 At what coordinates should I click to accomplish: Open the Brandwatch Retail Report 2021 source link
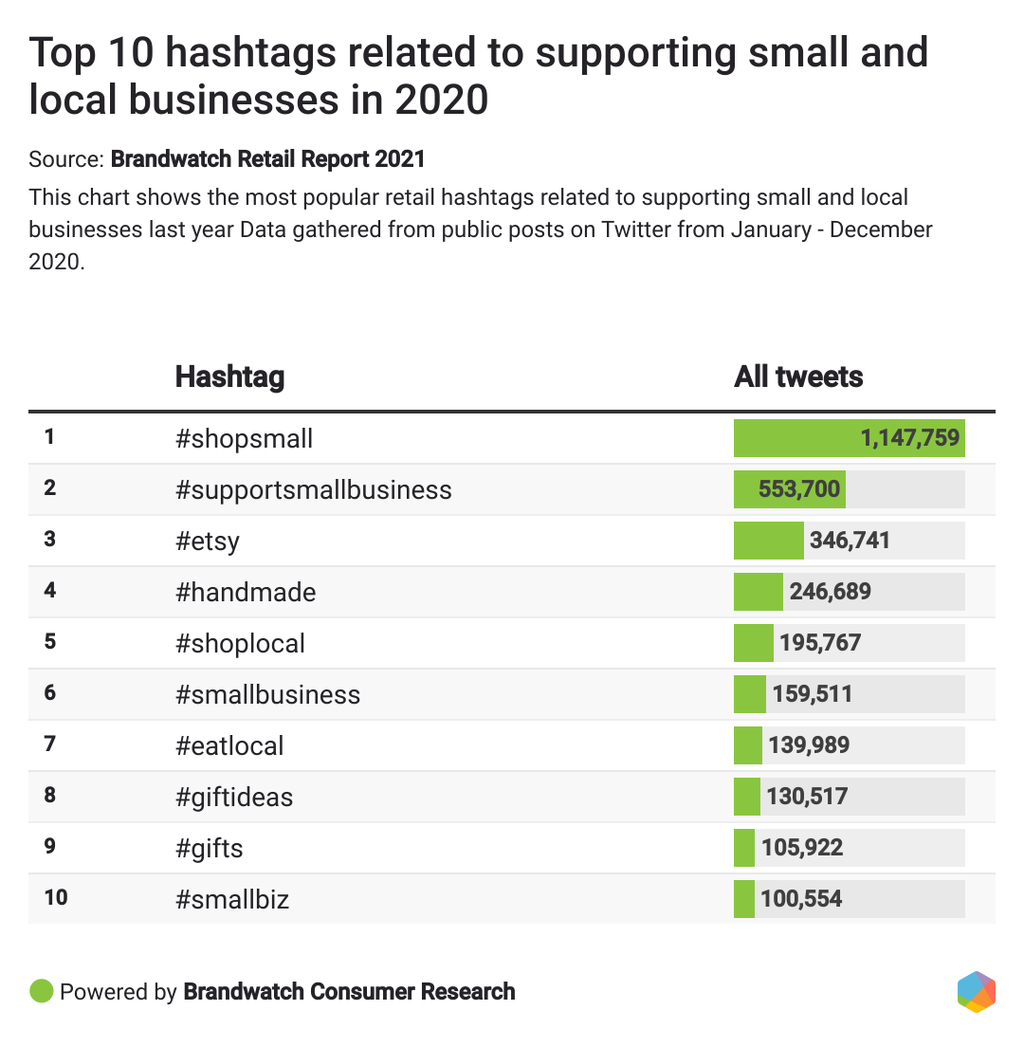click(267, 159)
